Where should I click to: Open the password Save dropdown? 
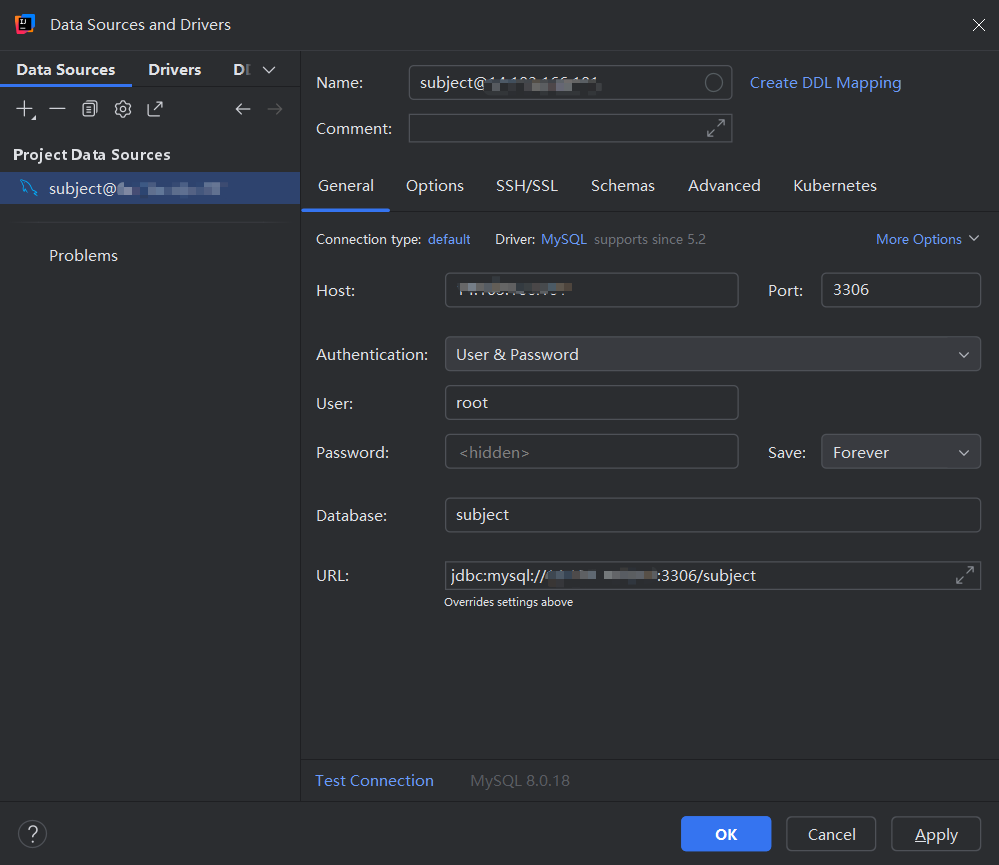(899, 451)
